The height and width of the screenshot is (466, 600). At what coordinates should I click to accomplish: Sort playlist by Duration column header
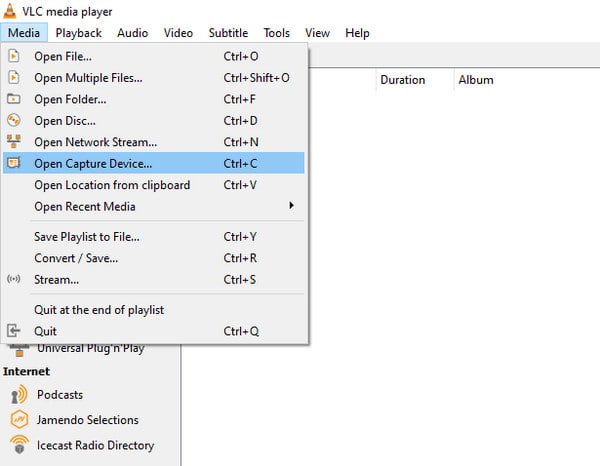pos(414,80)
